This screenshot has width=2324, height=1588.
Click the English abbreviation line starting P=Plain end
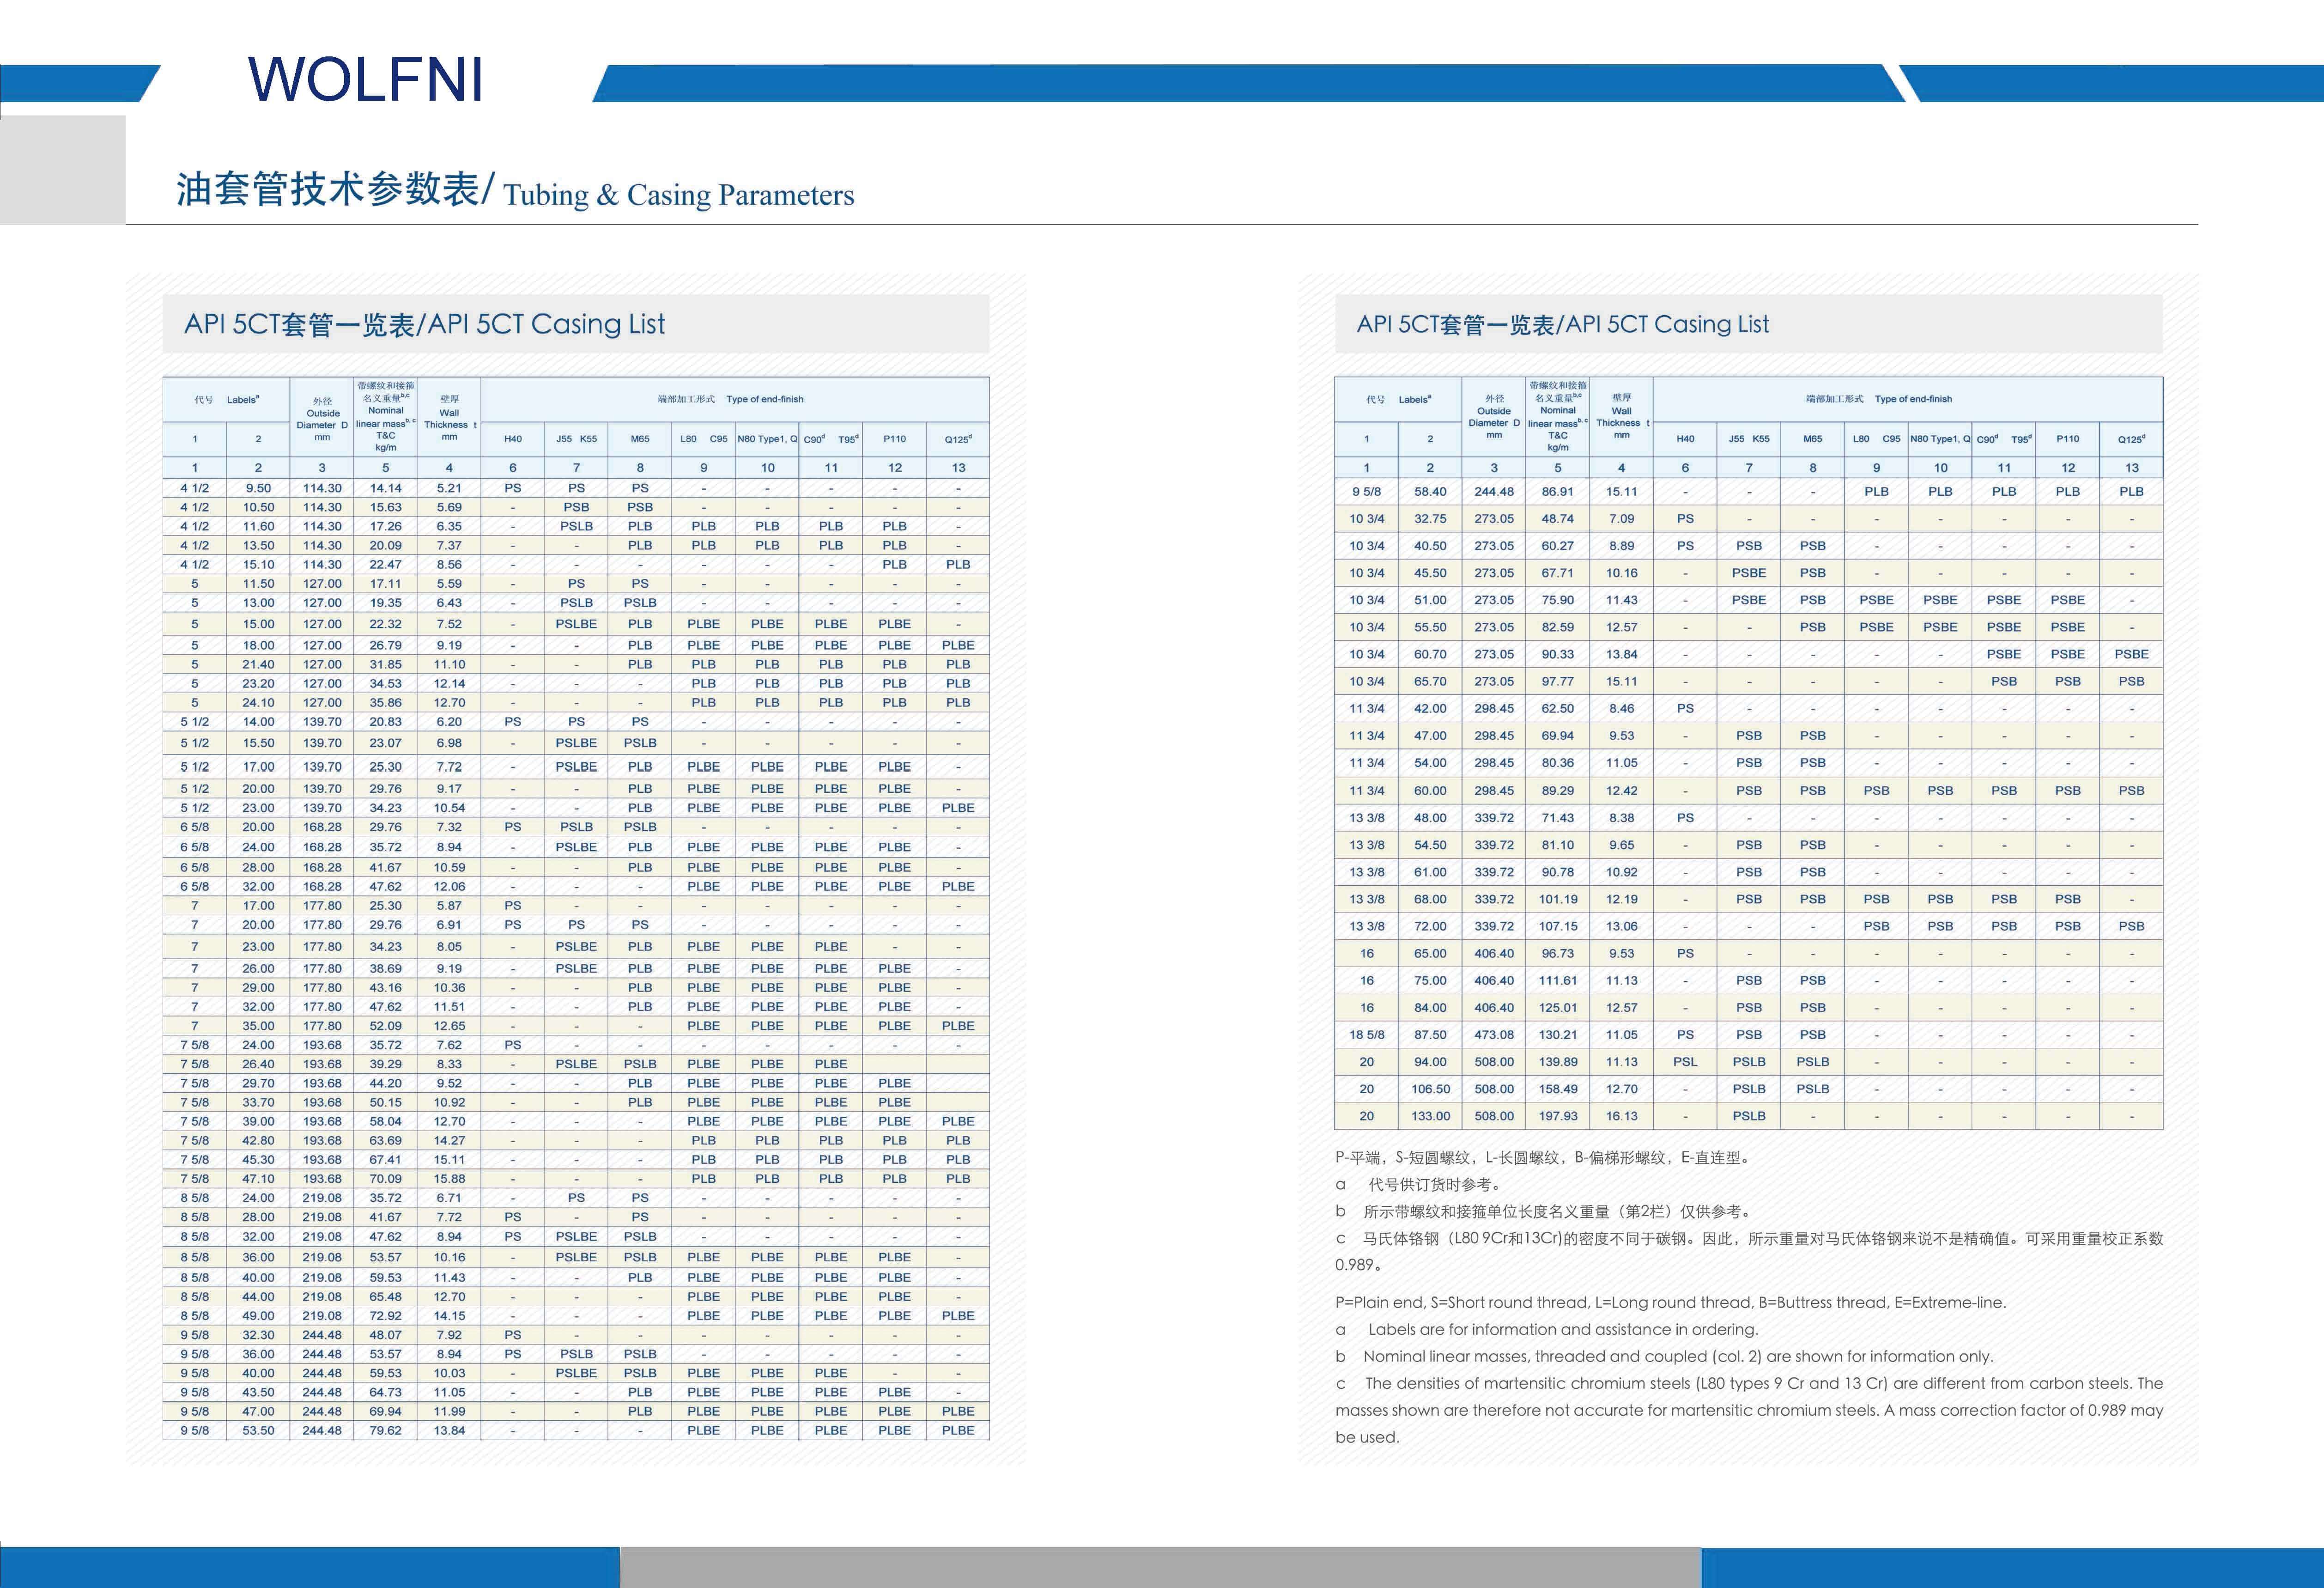point(1670,1302)
